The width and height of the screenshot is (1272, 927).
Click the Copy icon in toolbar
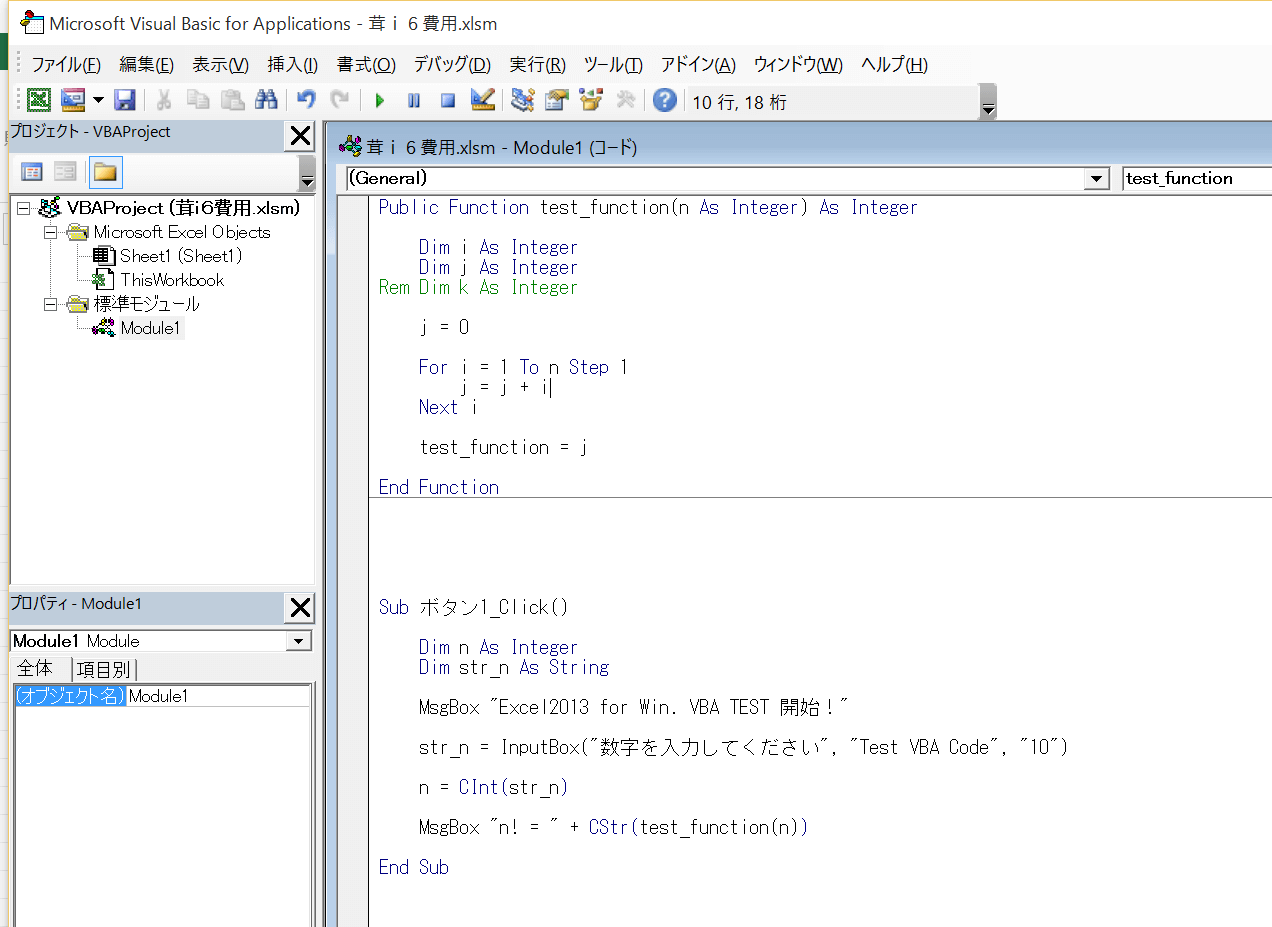pos(198,100)
